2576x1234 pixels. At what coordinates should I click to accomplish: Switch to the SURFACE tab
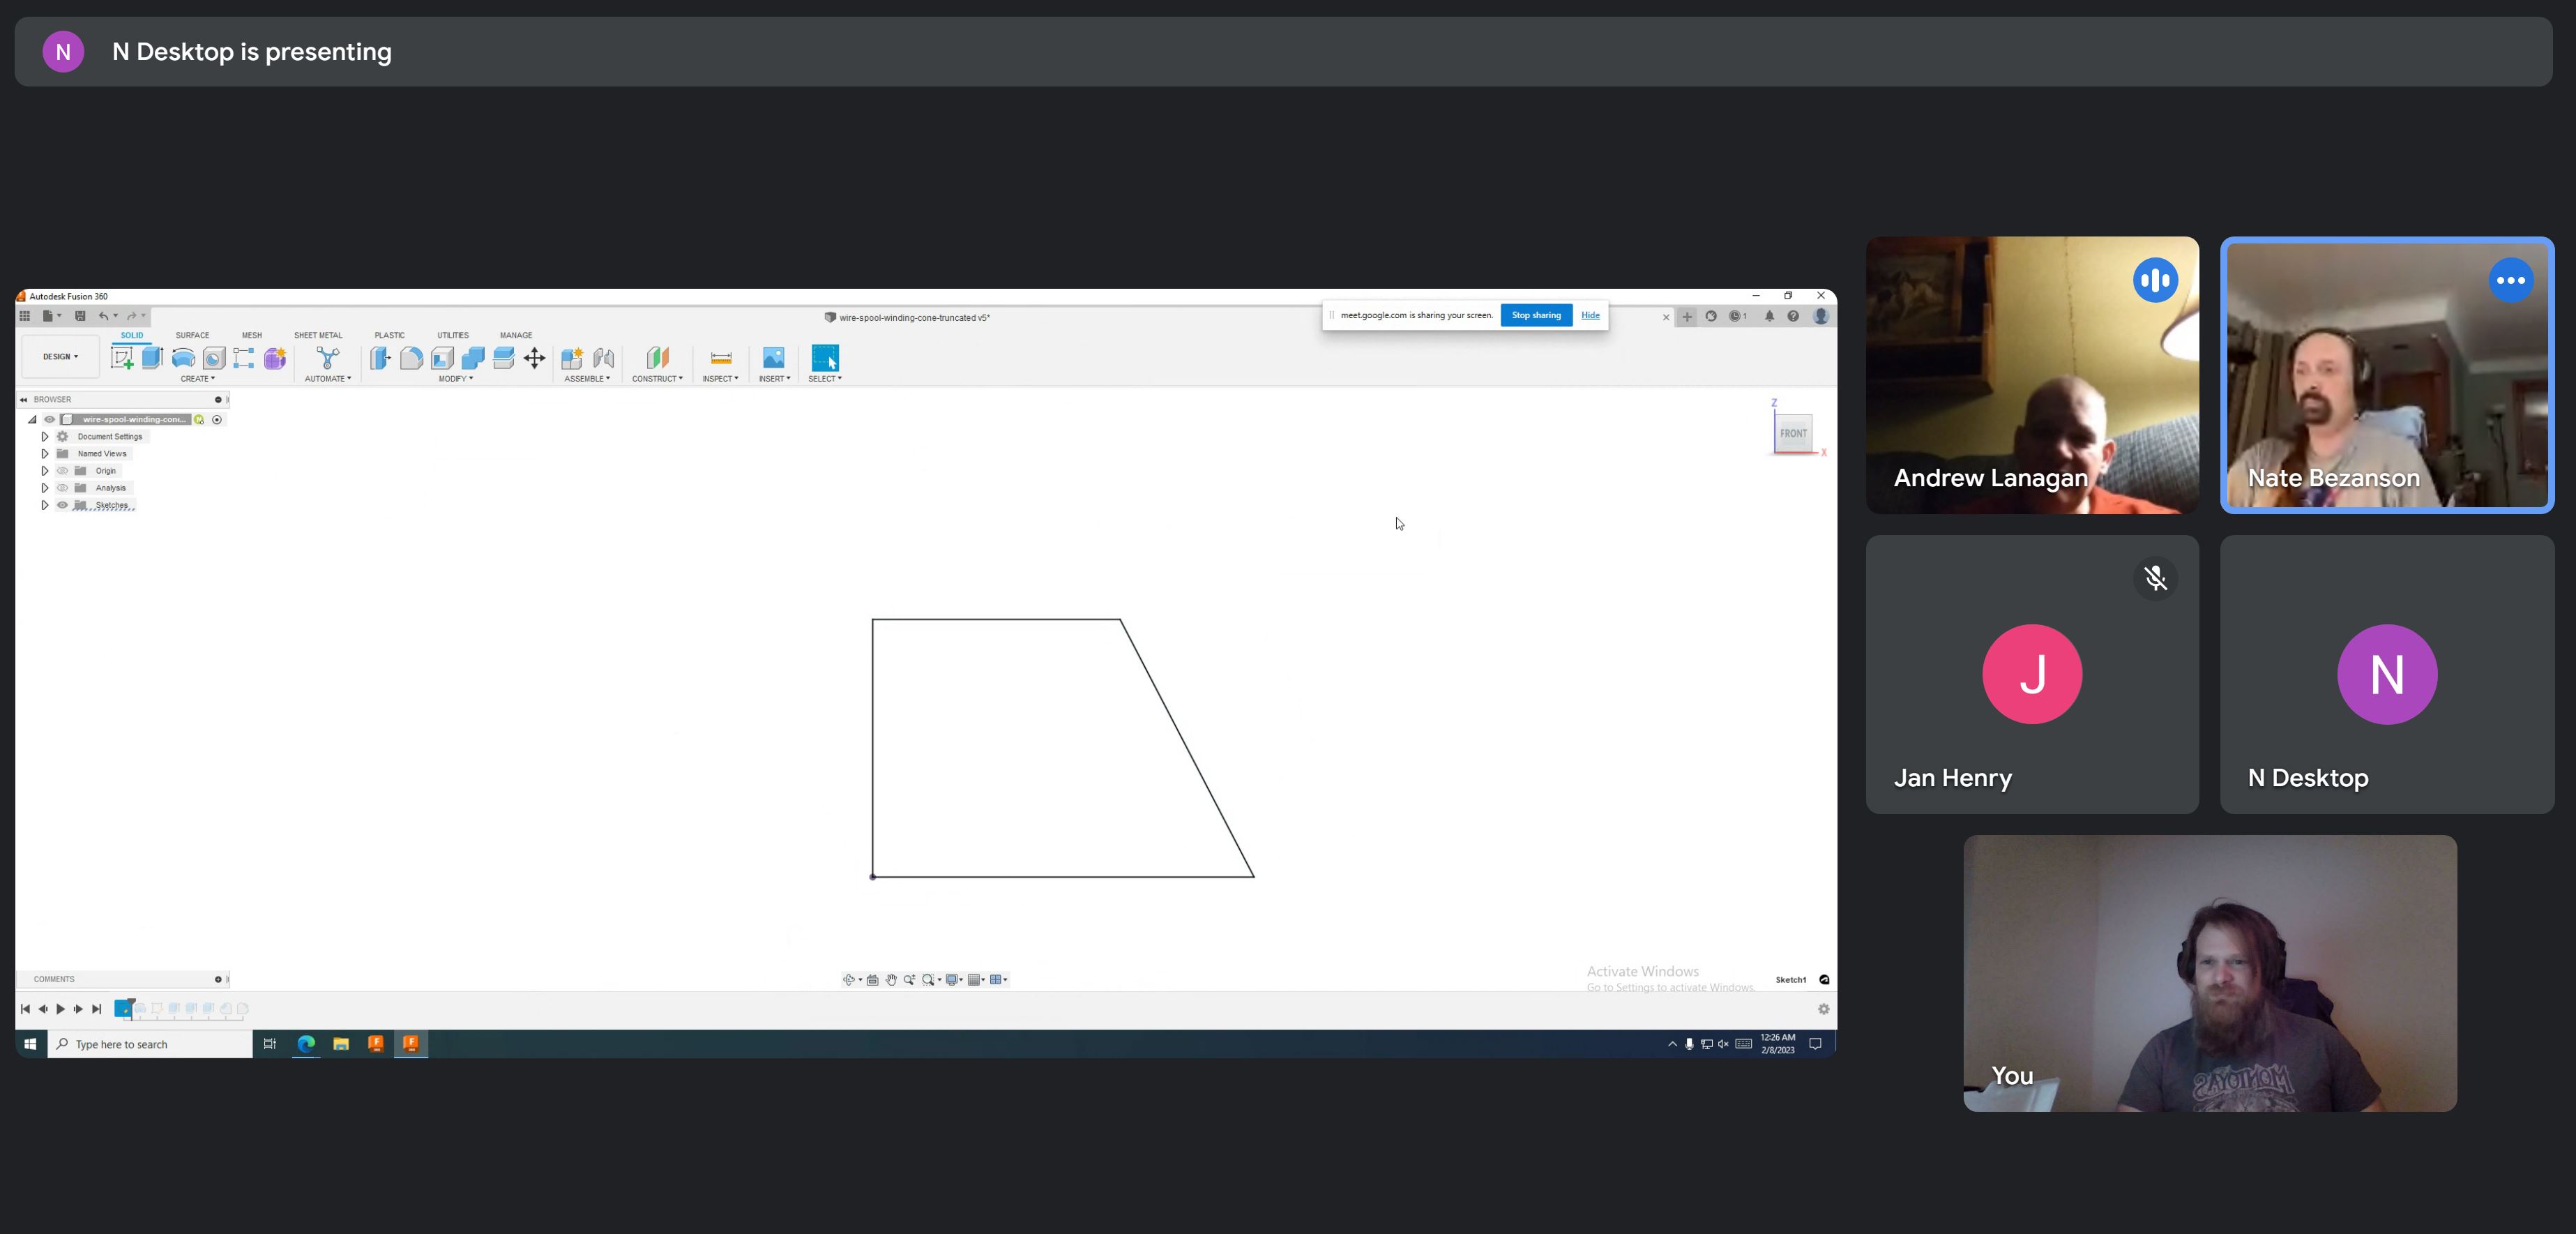[x=192, y=335]
